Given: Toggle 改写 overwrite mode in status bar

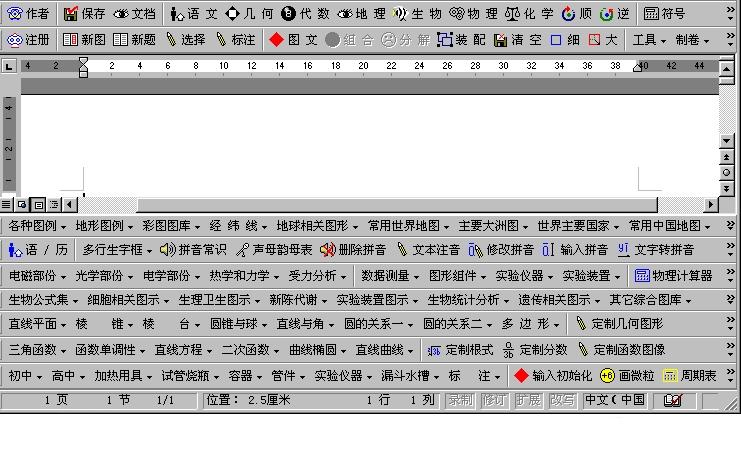Looking at the screenshot, I should tap(561, 400).
